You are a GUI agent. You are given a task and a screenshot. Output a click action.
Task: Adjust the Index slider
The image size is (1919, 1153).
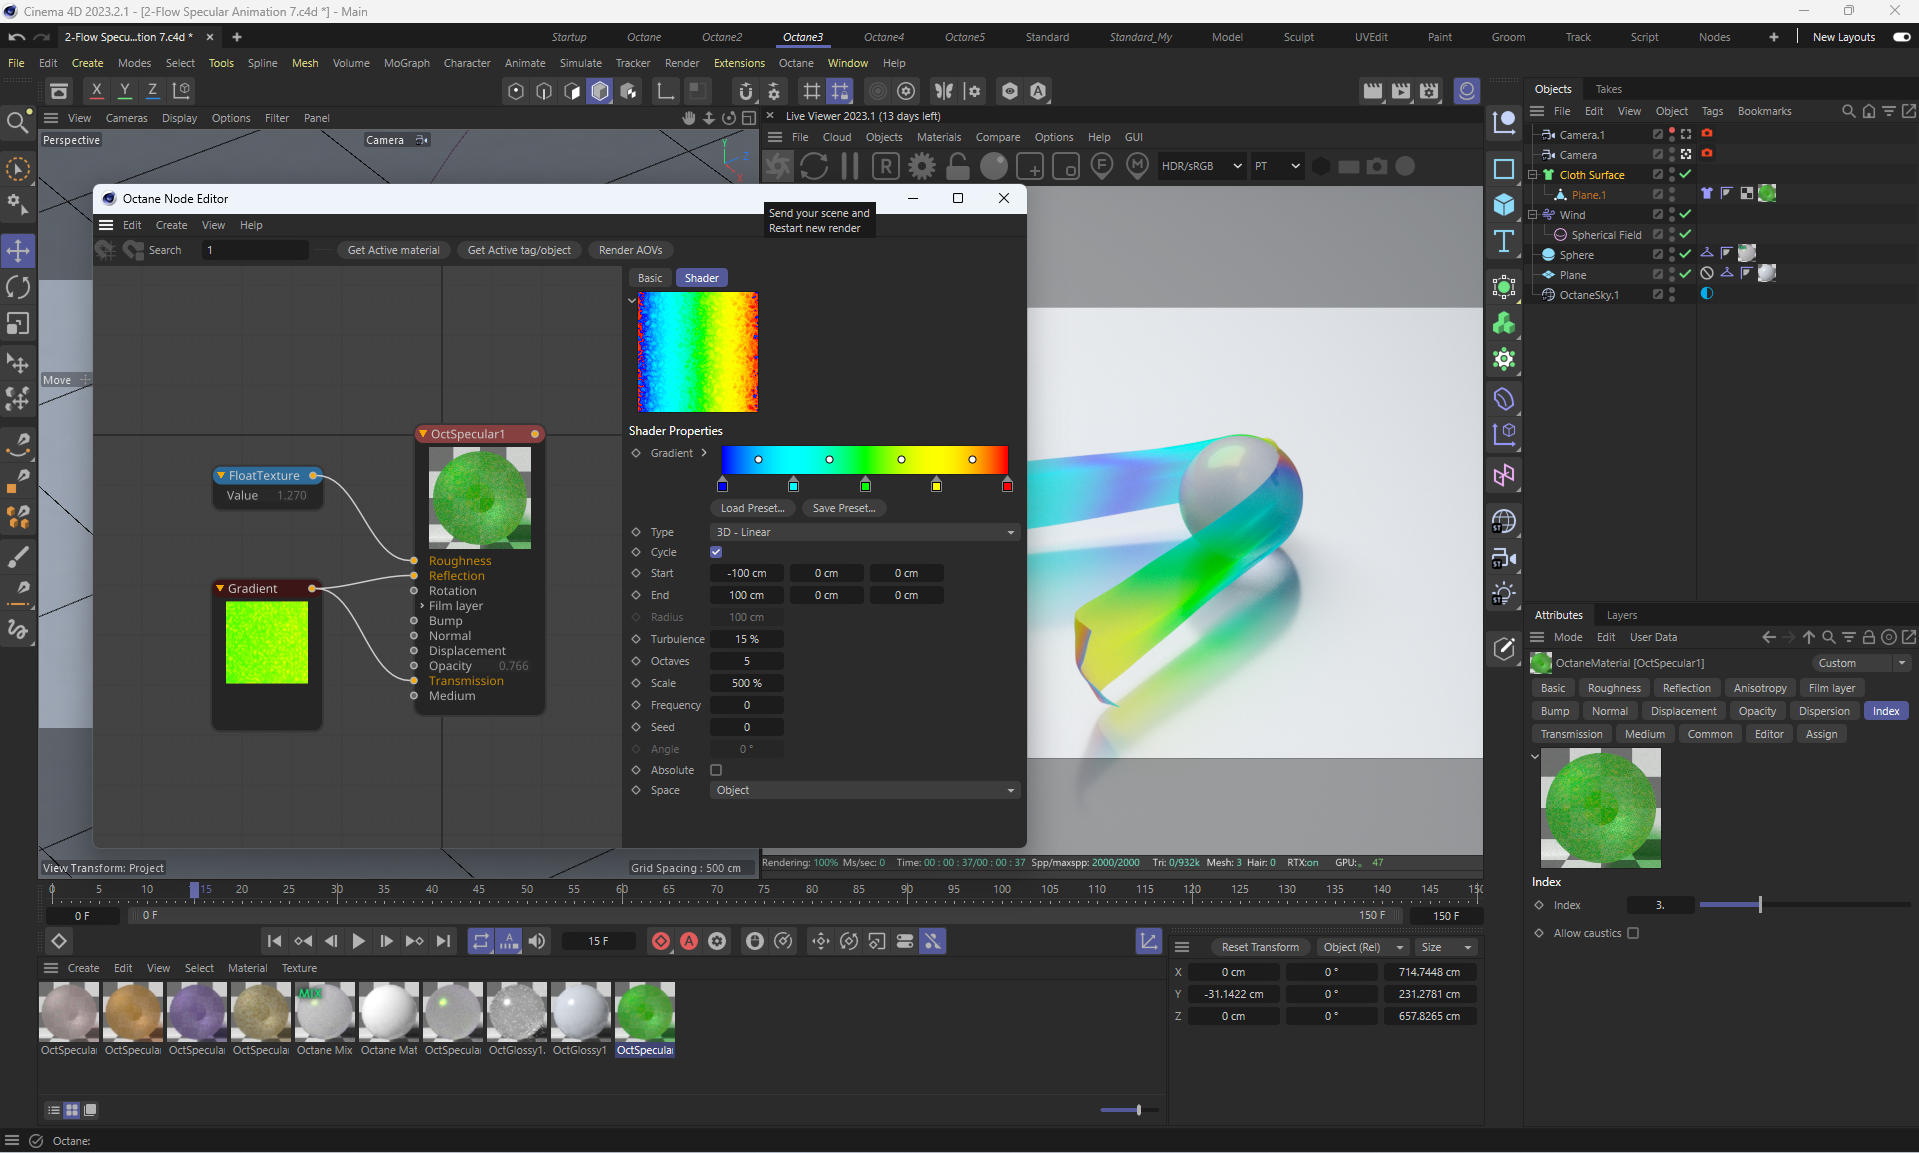pos(1805,905)
